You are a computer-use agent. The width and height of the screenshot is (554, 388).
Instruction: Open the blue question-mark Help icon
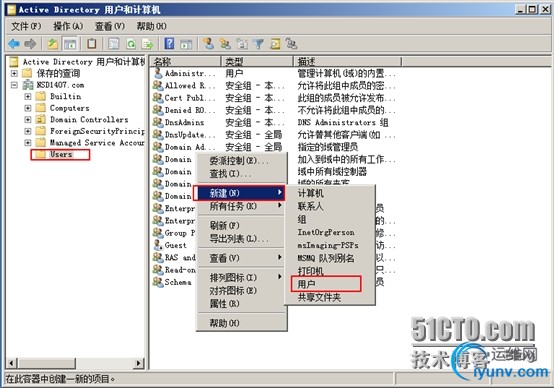(170, 44)
